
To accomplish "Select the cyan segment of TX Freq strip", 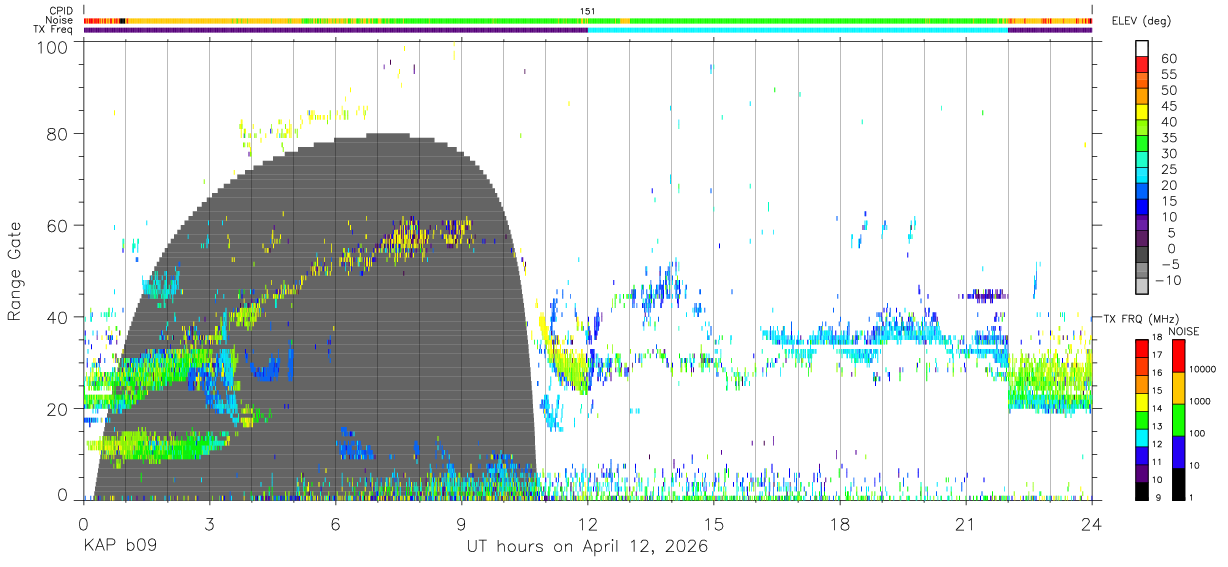I will coord(797,30).
